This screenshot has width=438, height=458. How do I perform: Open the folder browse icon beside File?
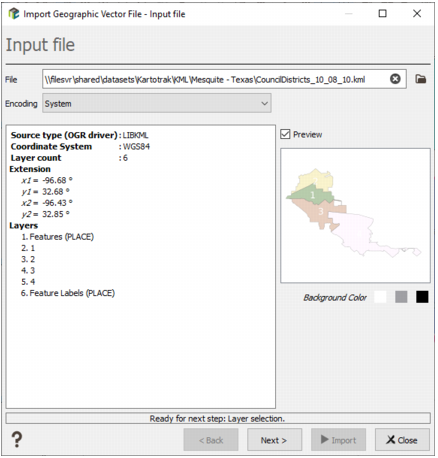421,79
